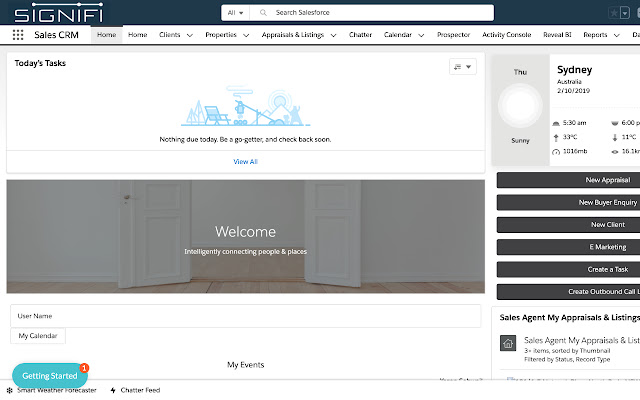Click the Search Salesforce field
The image size is (640, 400).
tap(371, 13)
